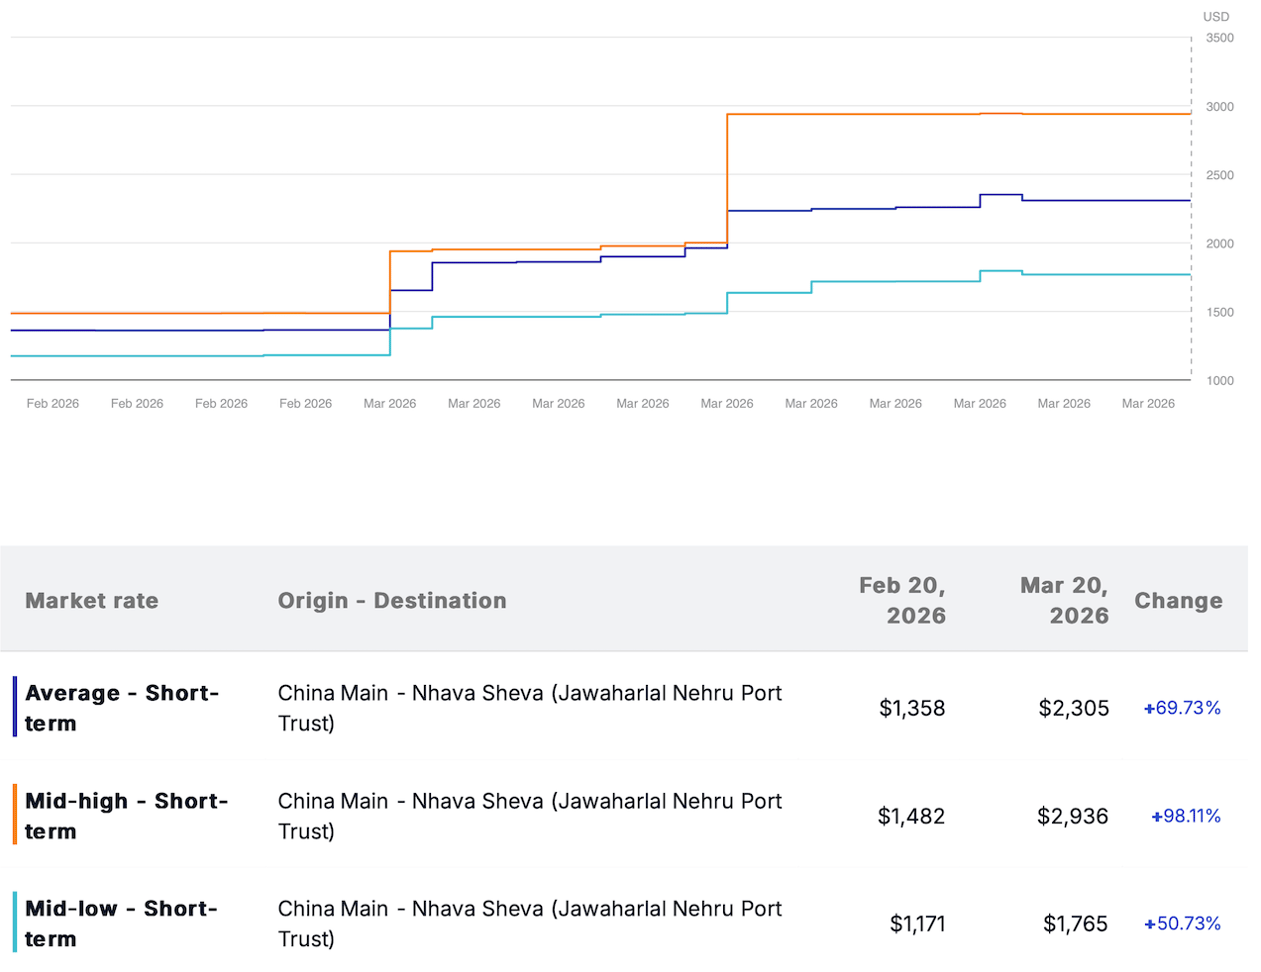Click the 3000 y-axis tick label
Viewport: 1261px width, 972px height.
tap(1219, 107)
